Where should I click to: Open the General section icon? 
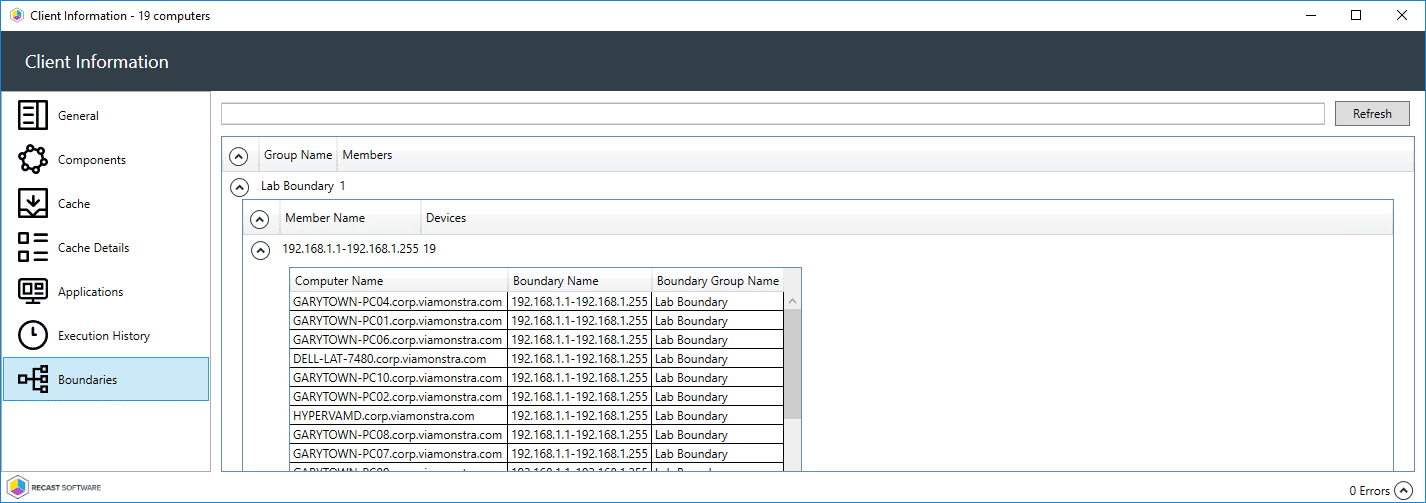(33, 115)
